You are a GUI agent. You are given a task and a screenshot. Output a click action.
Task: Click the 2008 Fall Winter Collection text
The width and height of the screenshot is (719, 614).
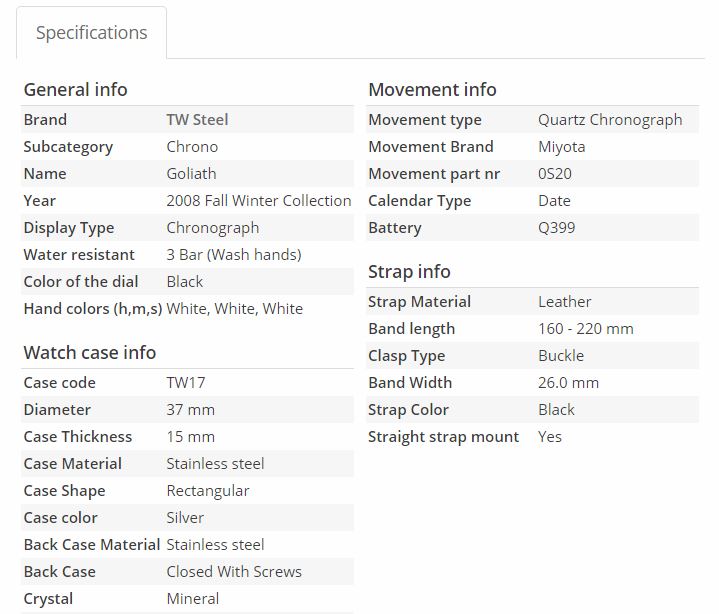point(258,201)
